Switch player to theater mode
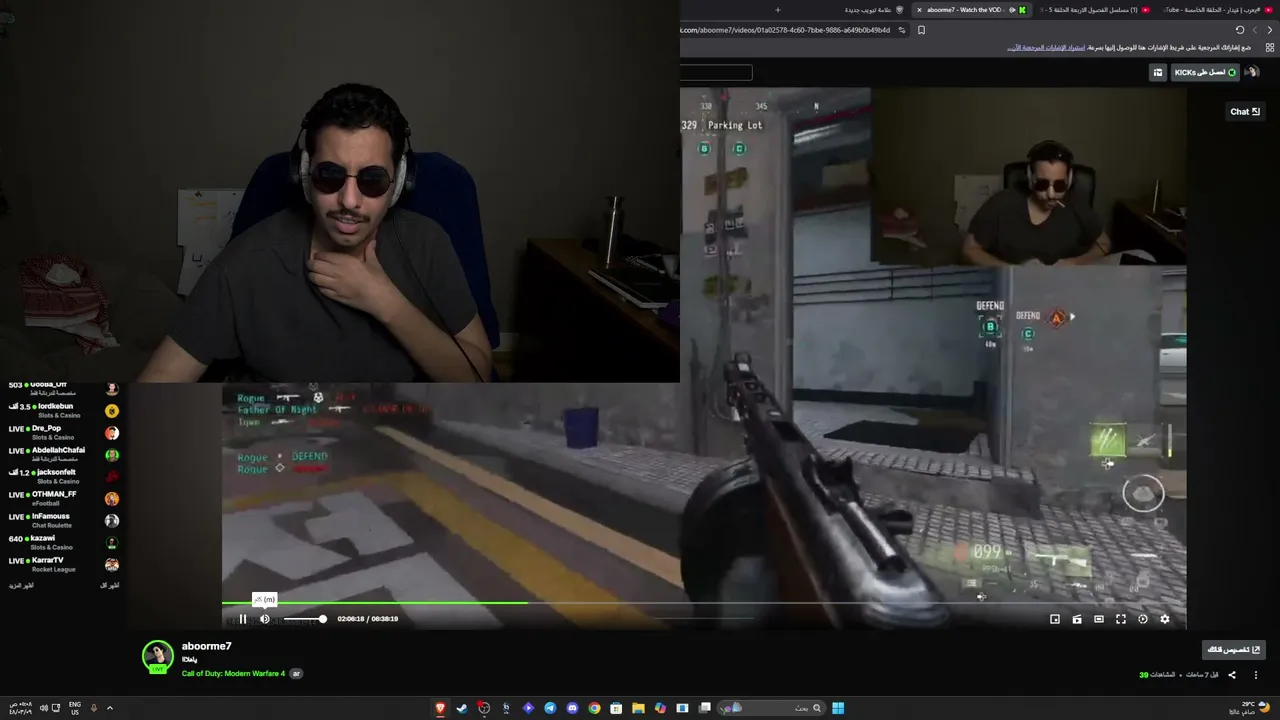This screenshot has height=720, width=1280. (x=1099, y=619)
